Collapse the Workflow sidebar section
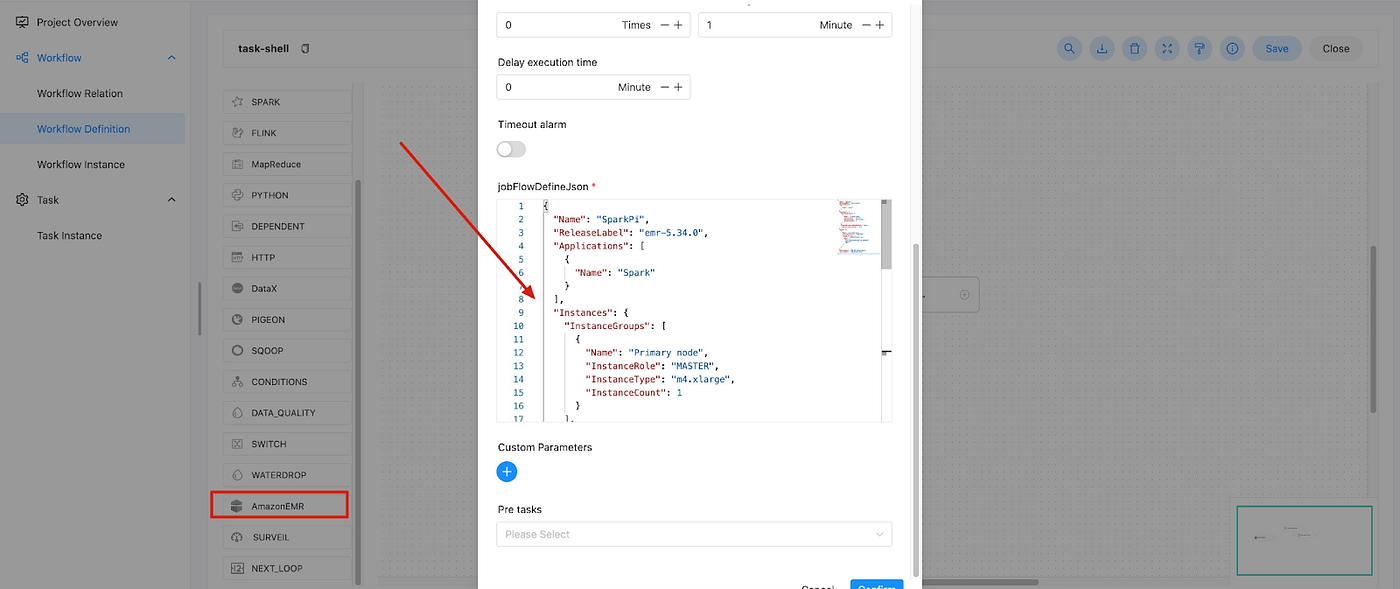1400x589 pixels. click(170, 57)
